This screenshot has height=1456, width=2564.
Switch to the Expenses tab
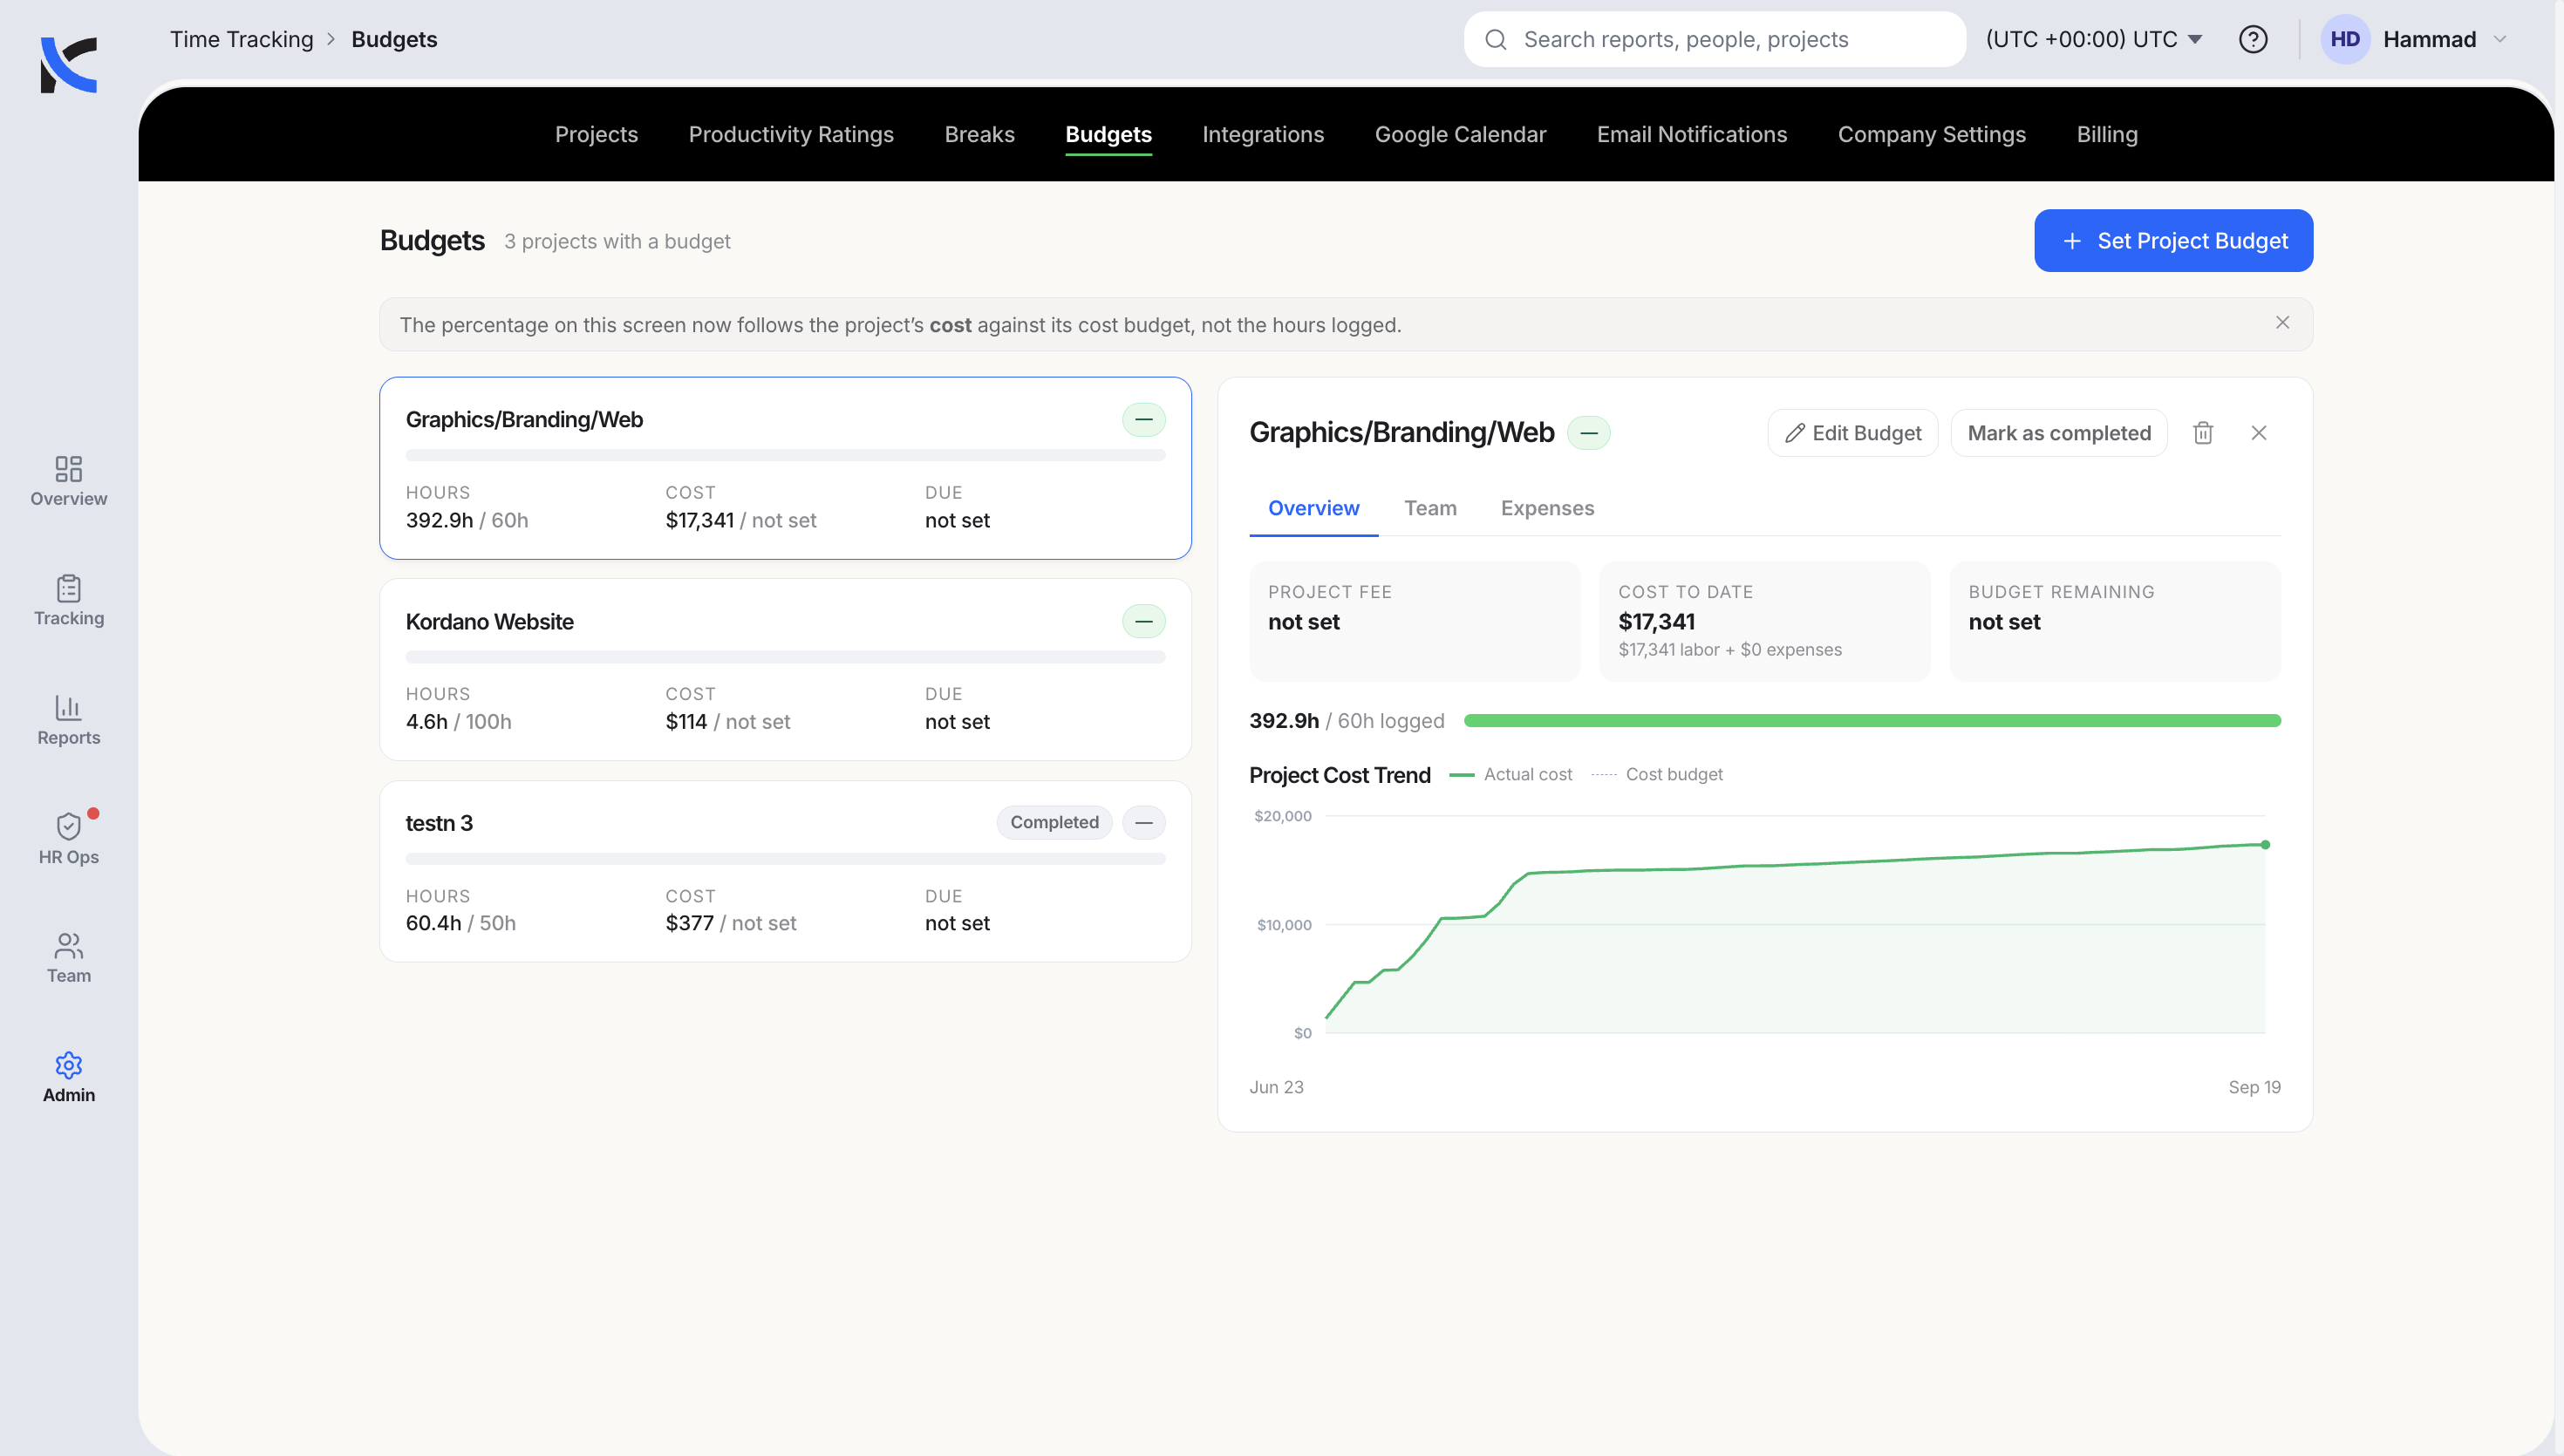(1547, 508)
